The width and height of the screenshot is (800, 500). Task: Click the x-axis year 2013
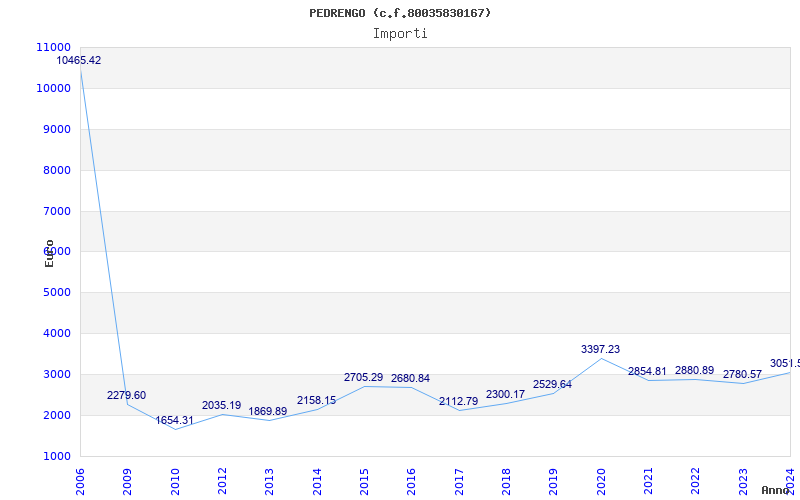coord(269,482)
